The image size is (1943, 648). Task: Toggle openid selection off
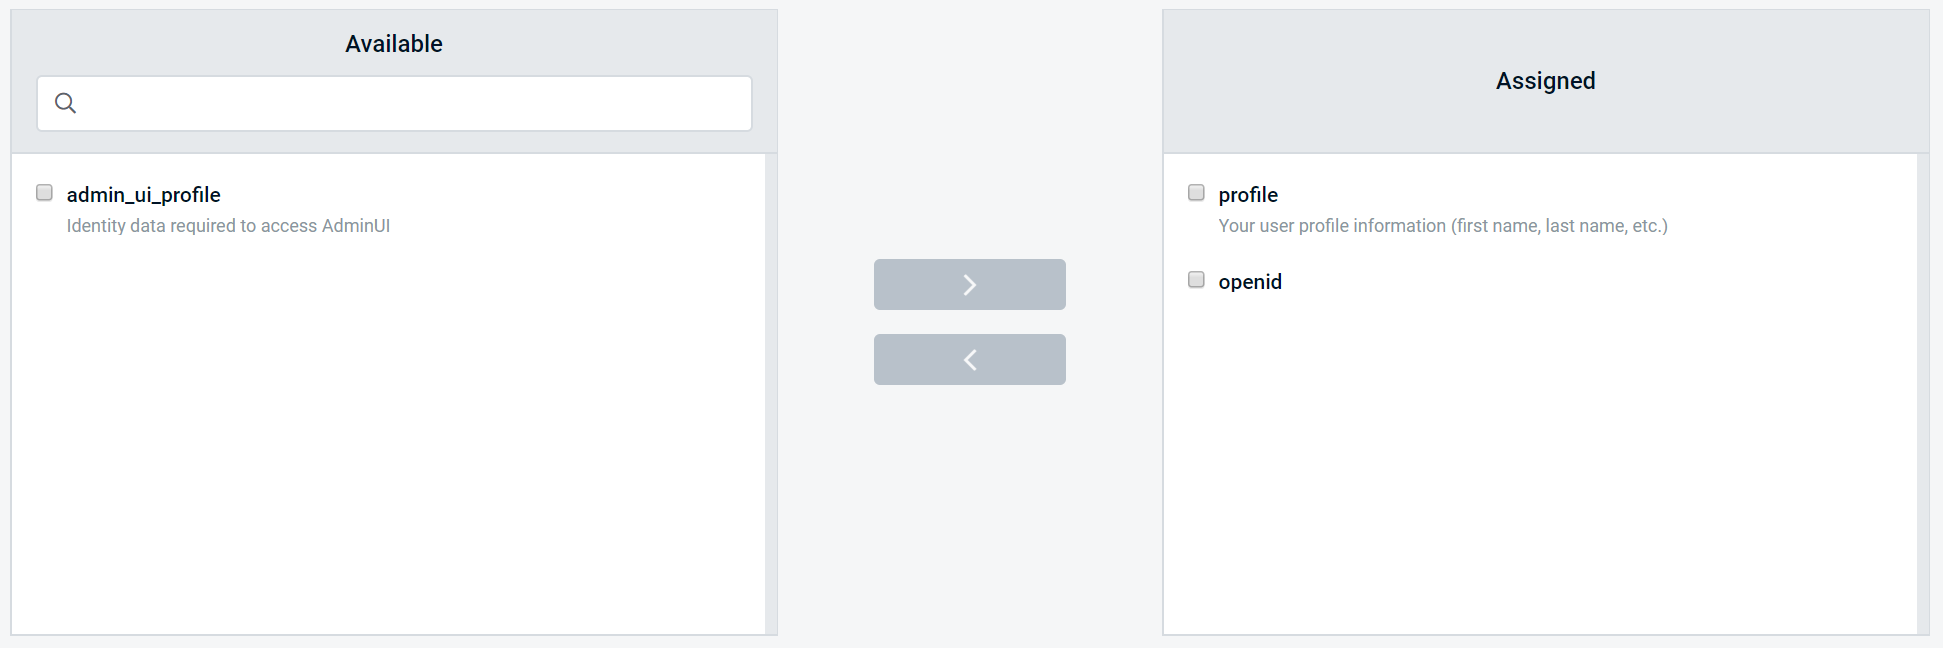coord(1195,279)
